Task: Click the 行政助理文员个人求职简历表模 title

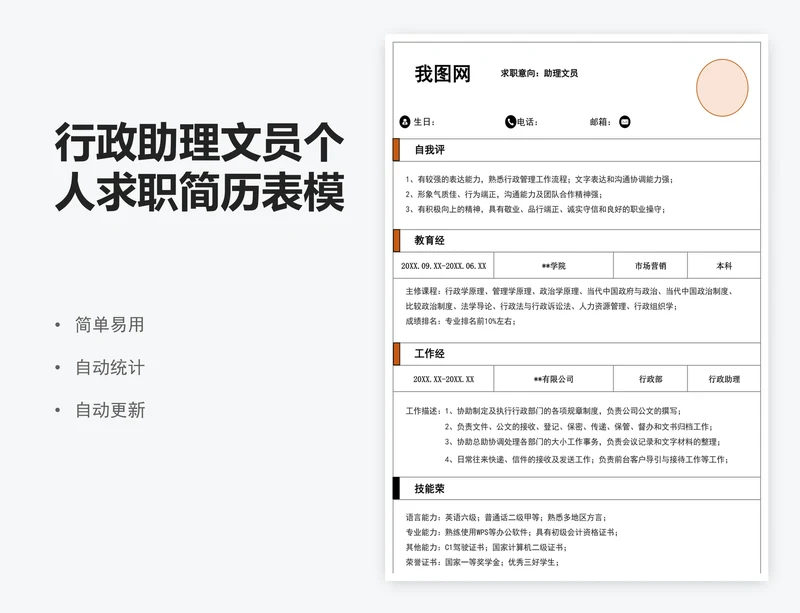Action: coord(199,167)
